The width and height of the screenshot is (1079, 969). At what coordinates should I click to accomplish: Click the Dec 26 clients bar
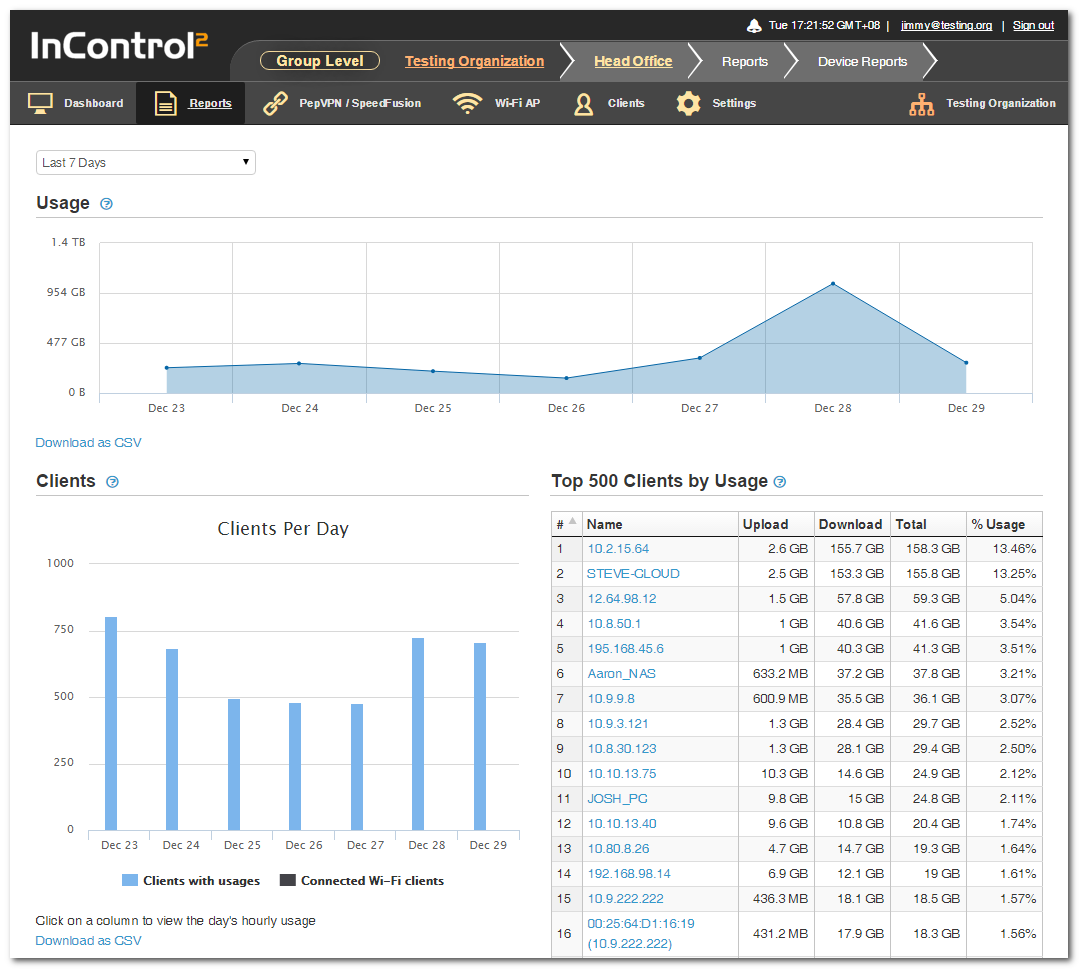(x=295, y=767)
